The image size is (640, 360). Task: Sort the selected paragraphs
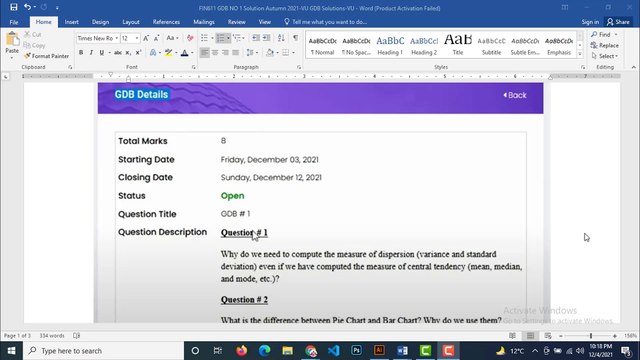281,38
